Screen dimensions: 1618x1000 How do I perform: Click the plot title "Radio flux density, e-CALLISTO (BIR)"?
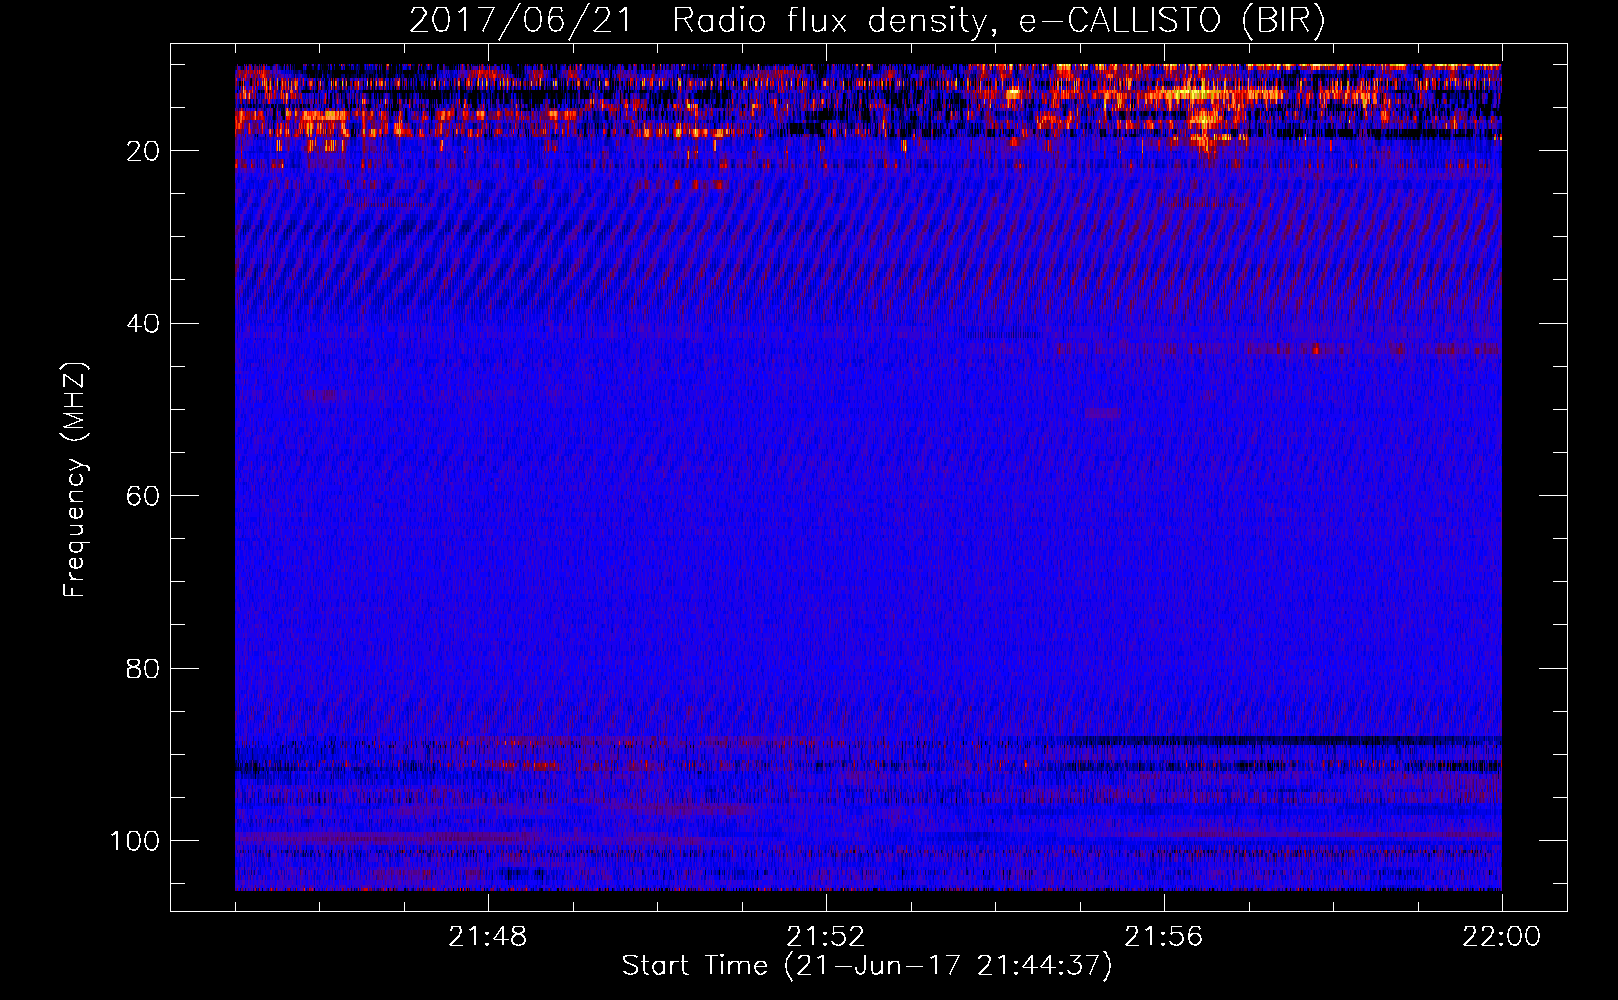click(998, 21)
